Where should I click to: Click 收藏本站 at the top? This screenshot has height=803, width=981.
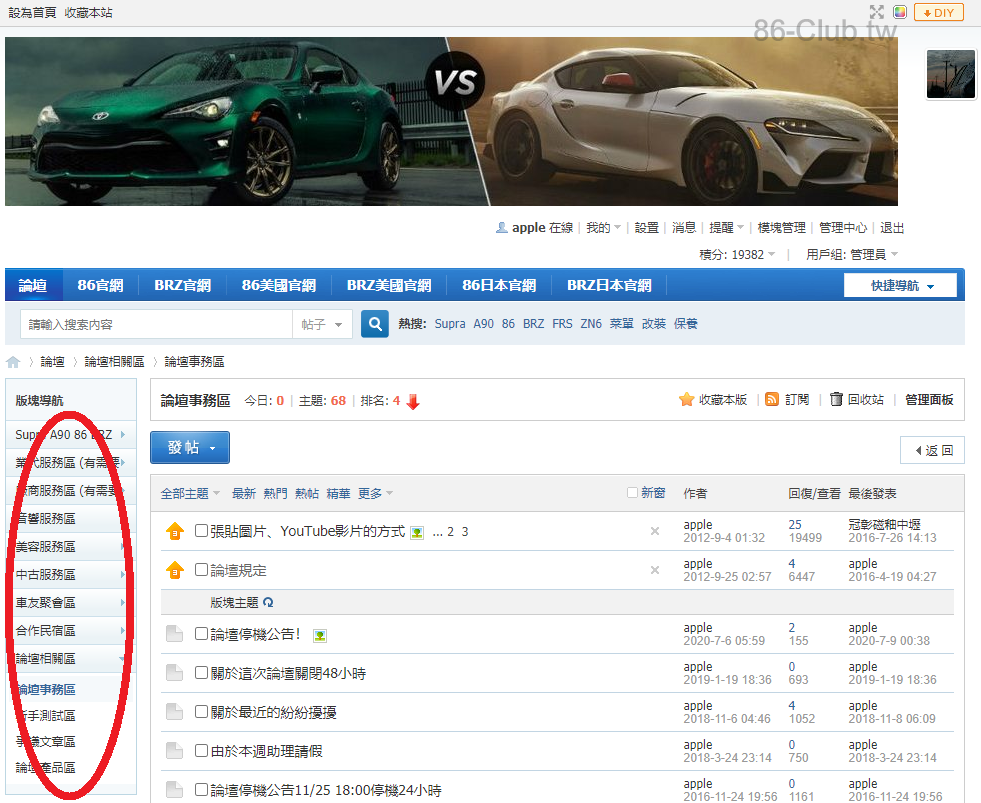tap(88, 13)
